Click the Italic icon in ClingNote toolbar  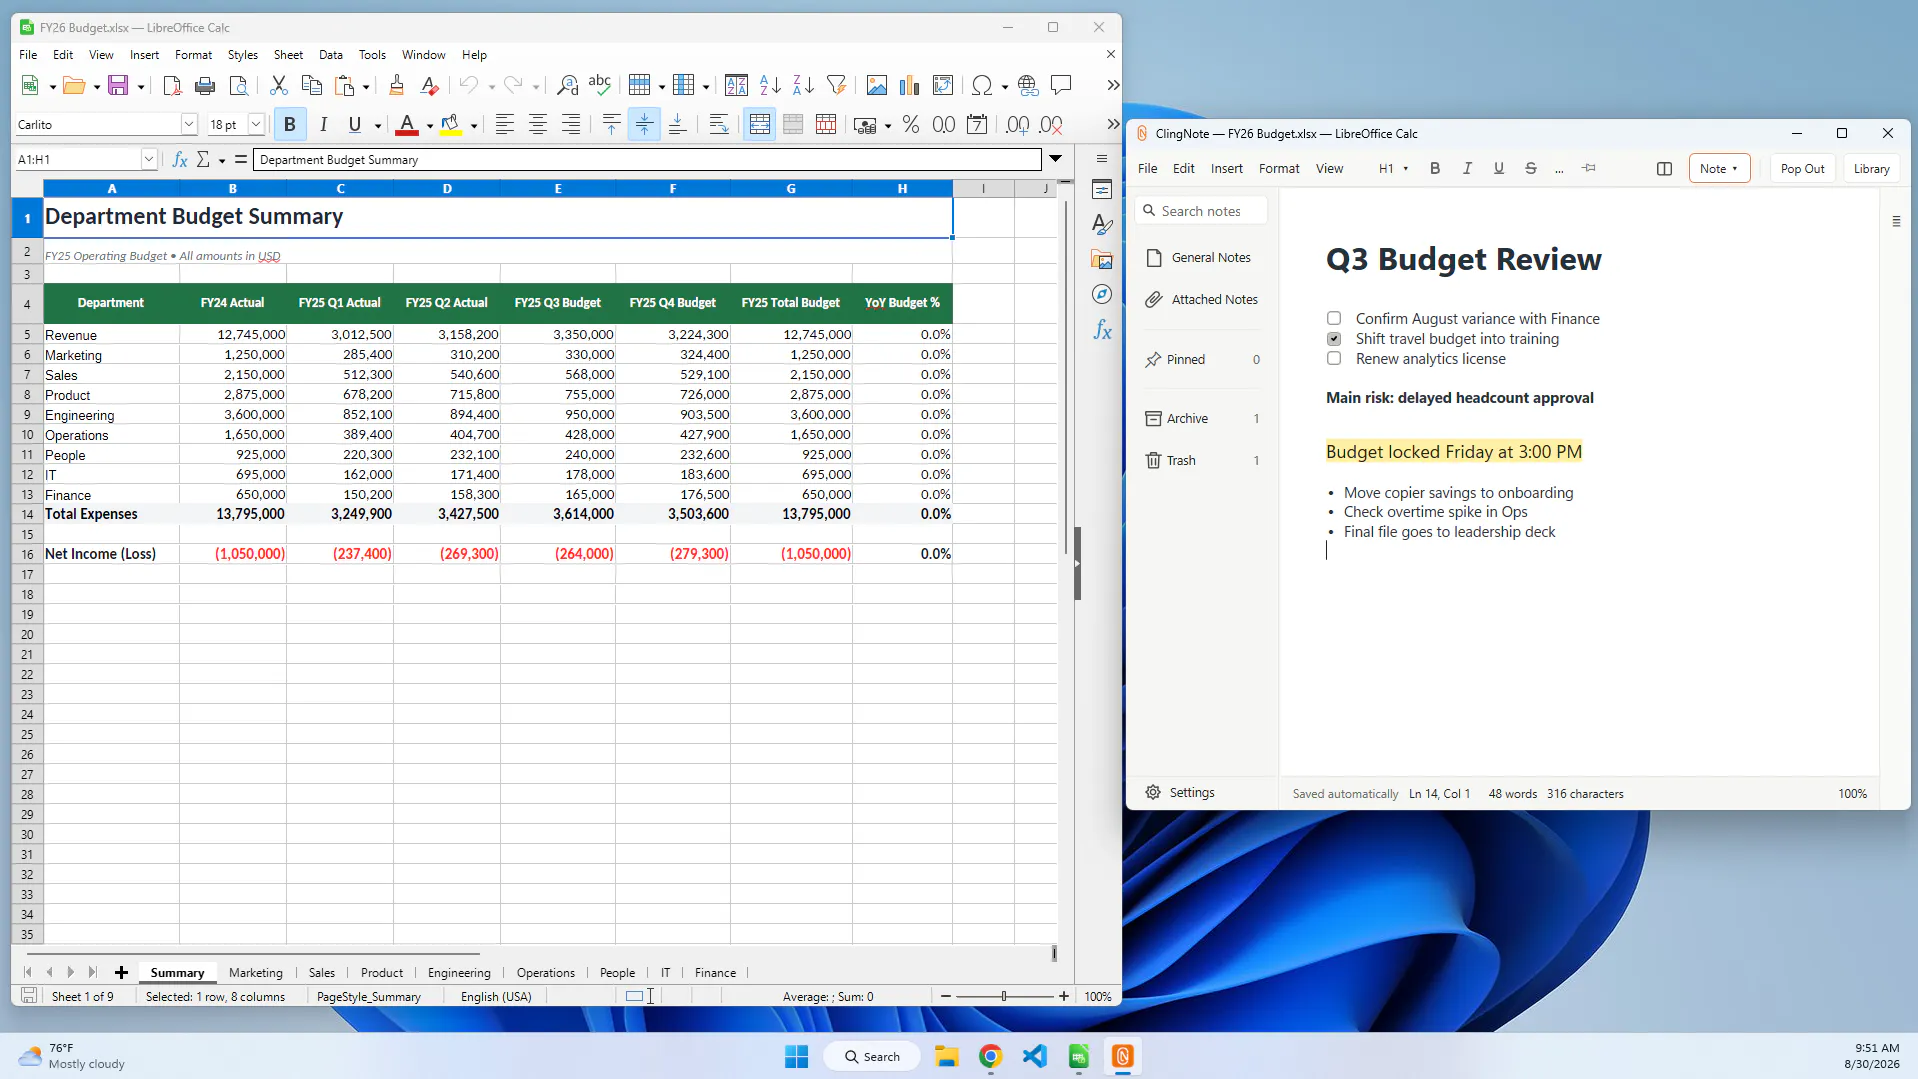pos(1467,168)
